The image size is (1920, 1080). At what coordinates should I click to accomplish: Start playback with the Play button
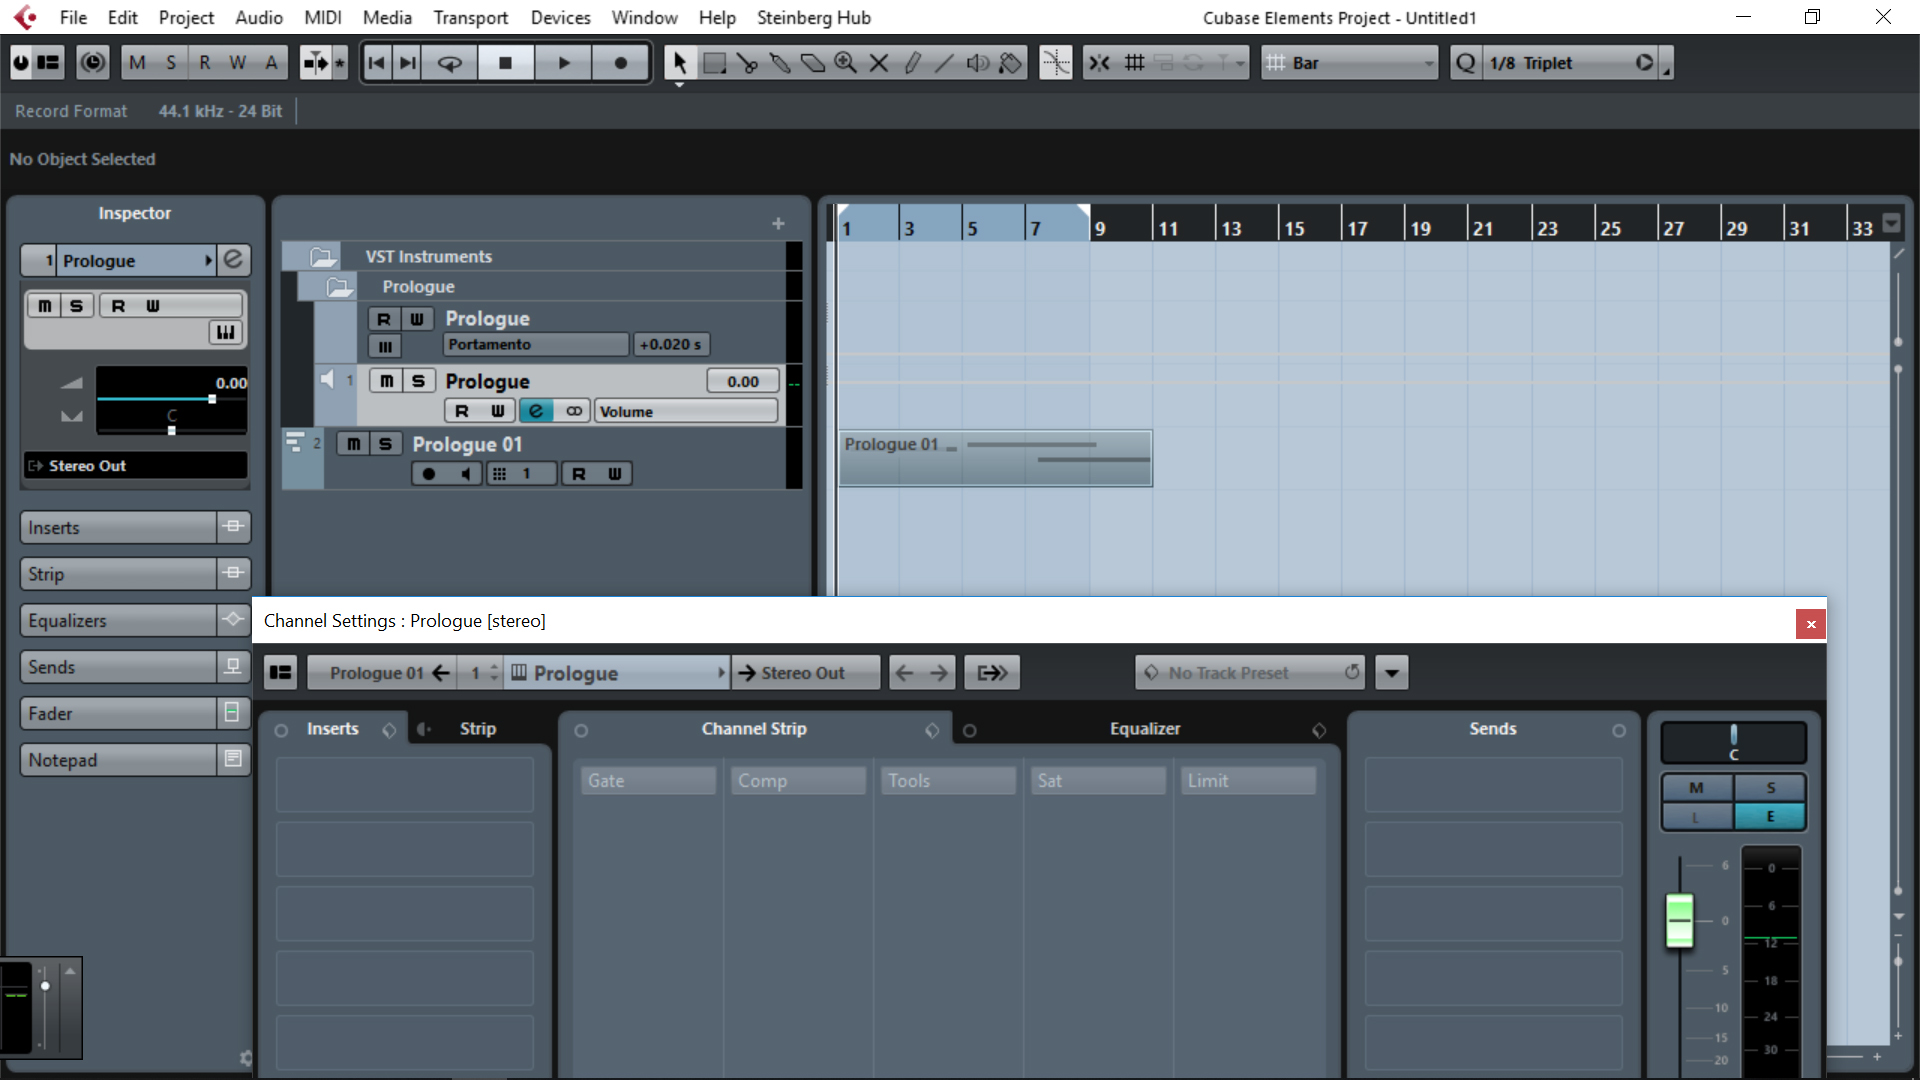click(x=563, y=63)
